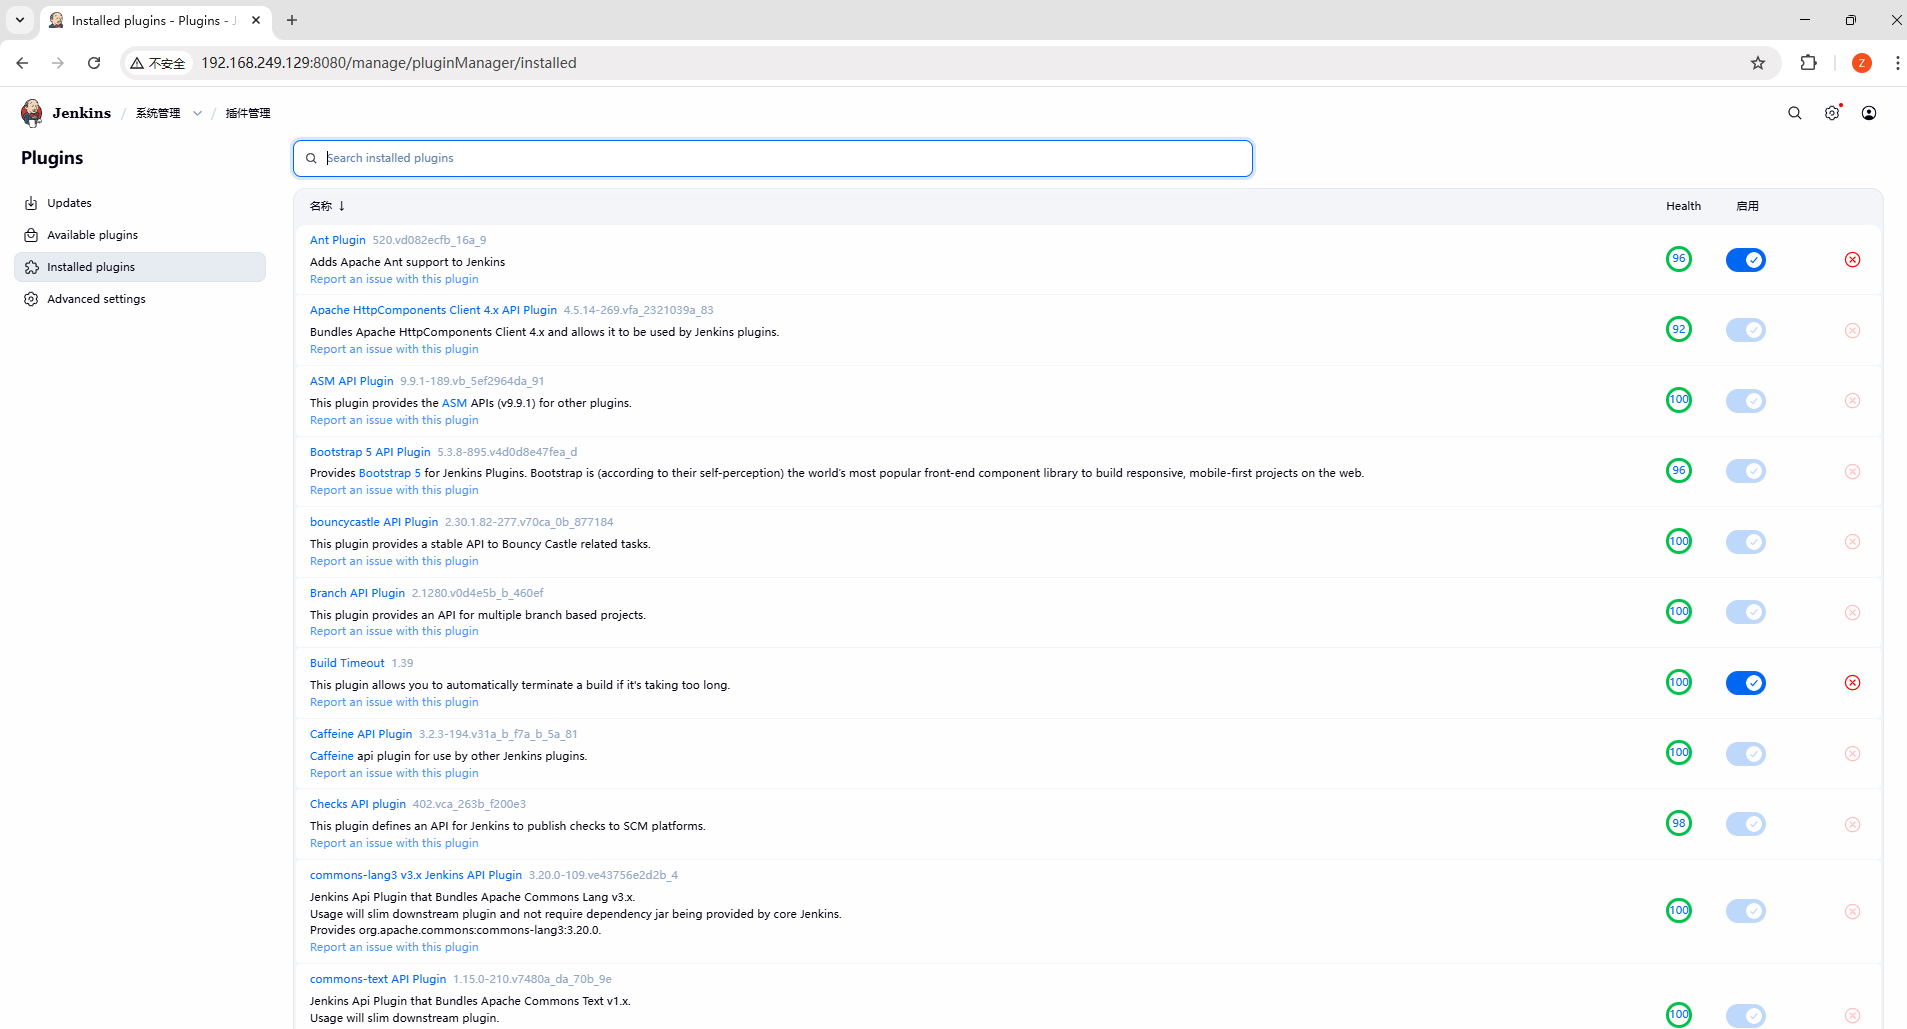Open the user account icon

(1869, 113)
